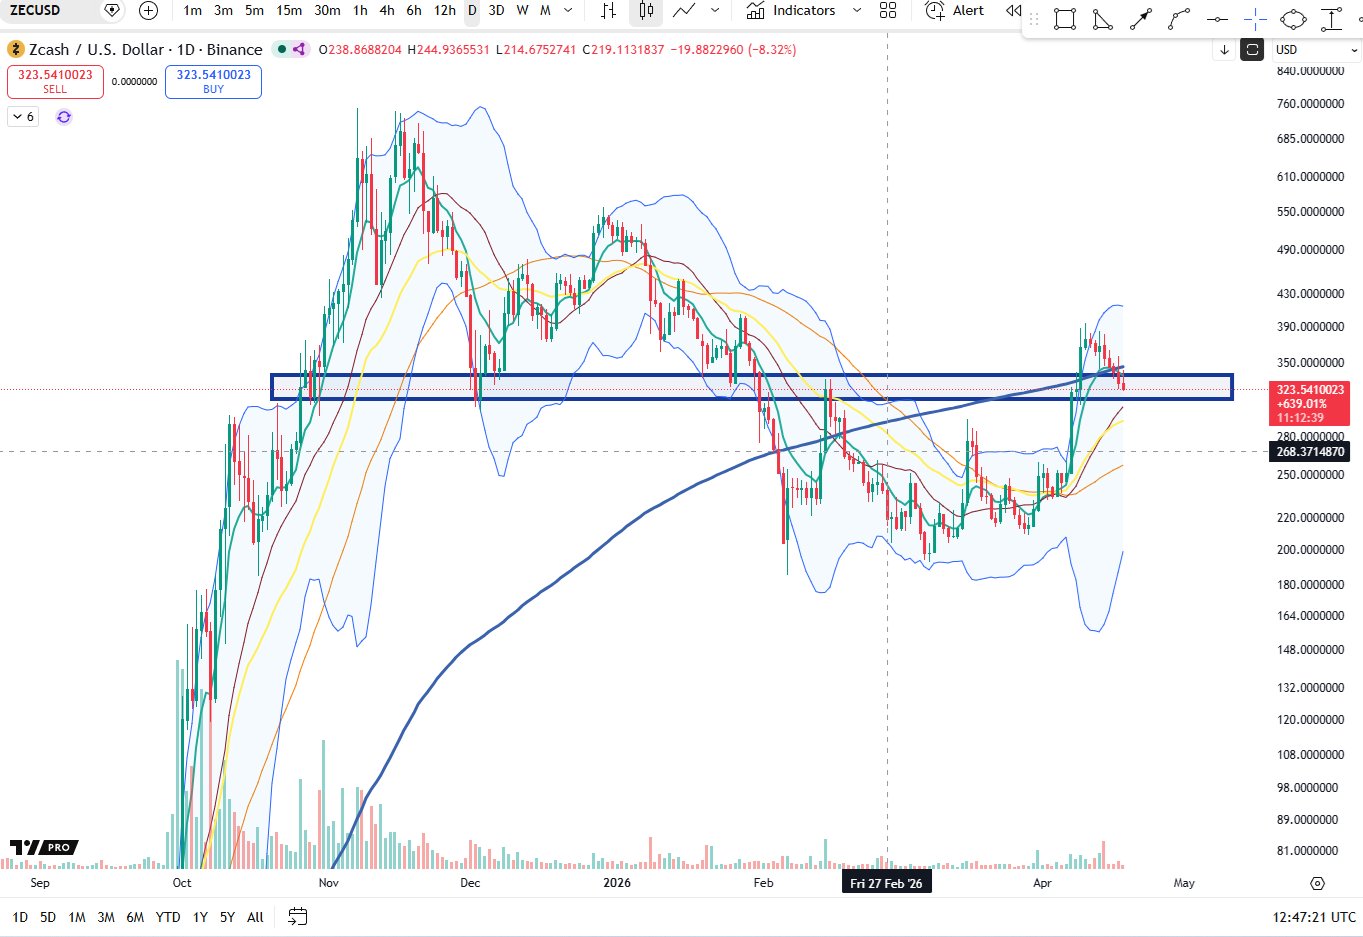The height and width of the screenshot is (937, 1363).
Task: Select the 15m interval
Action: [289, 10]
